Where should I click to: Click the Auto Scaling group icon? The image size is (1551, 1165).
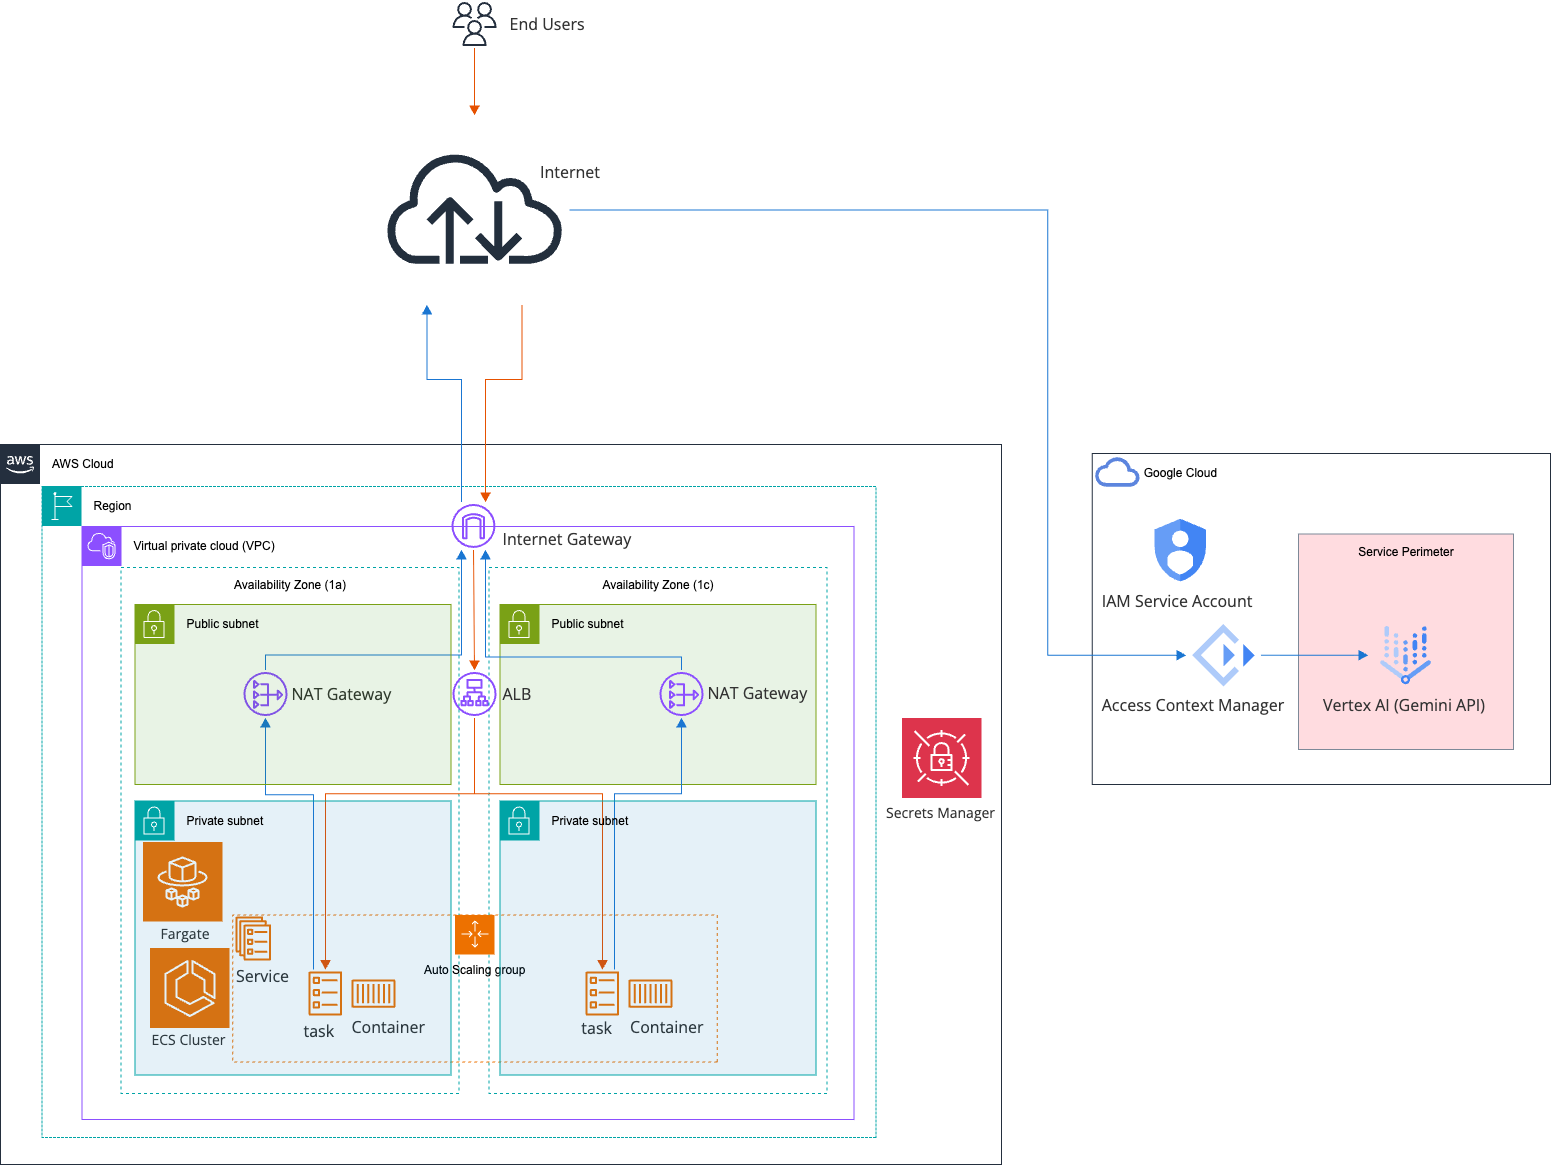[x=474, y=935]
